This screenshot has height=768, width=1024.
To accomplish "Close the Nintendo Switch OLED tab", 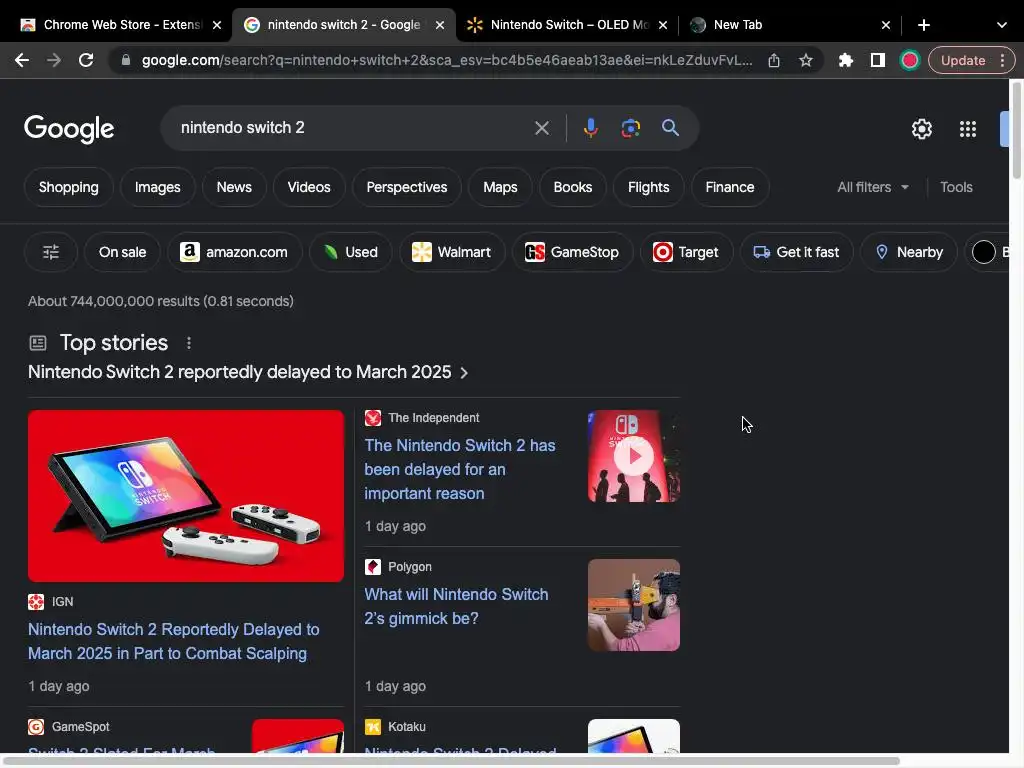I will click(x=663, y=25).
